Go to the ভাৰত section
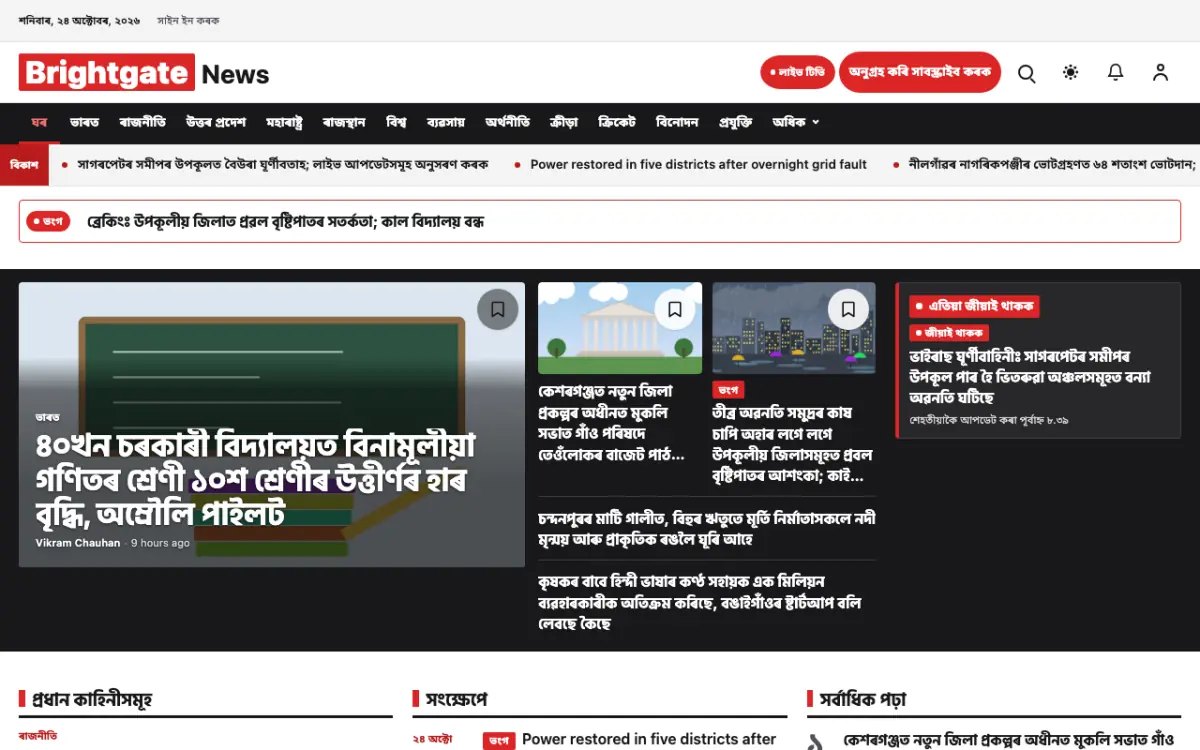 [x=84, y=122]
